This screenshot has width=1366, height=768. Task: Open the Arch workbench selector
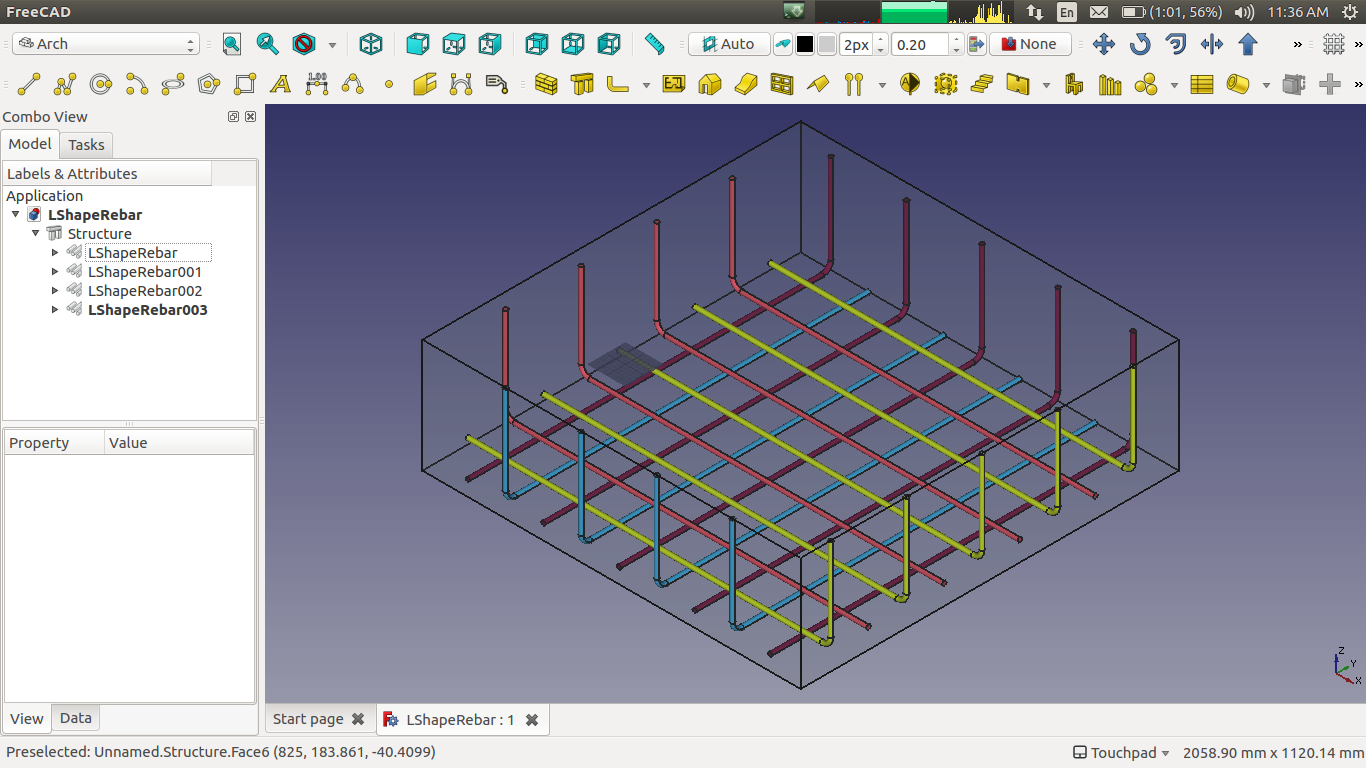click(x=107, y=44)
